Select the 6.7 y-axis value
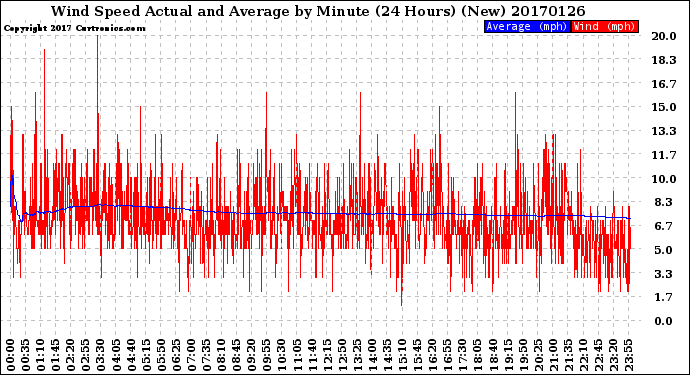Viewport: 690px width, 375px height. click(x=664, y=226)
